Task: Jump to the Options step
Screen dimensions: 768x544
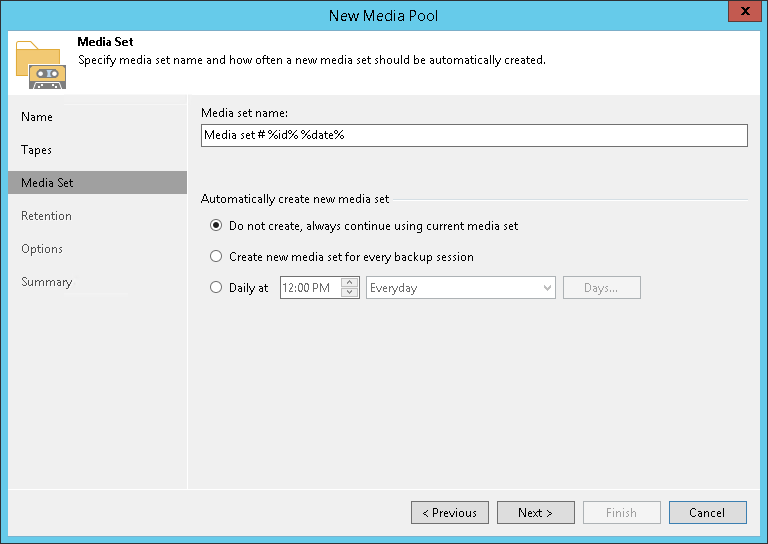Action: (42, 249)
